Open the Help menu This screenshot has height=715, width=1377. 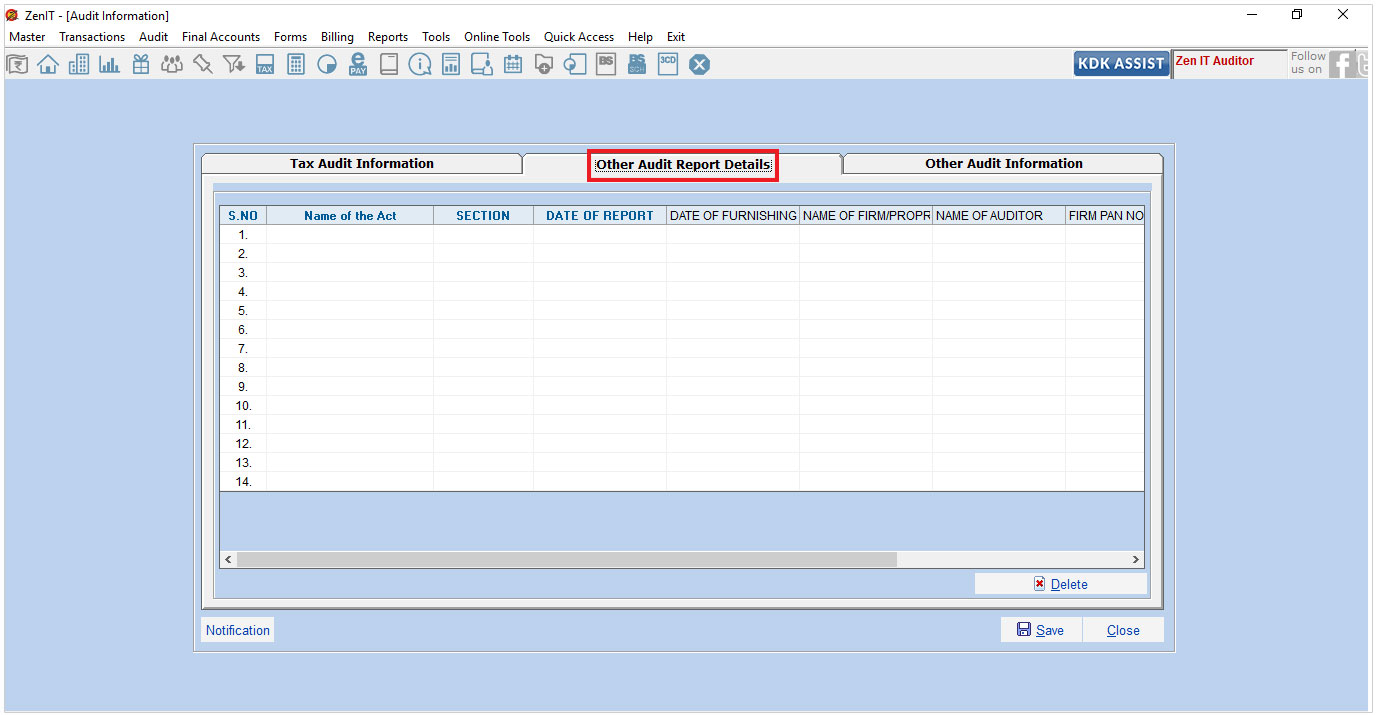coord(640,37)
